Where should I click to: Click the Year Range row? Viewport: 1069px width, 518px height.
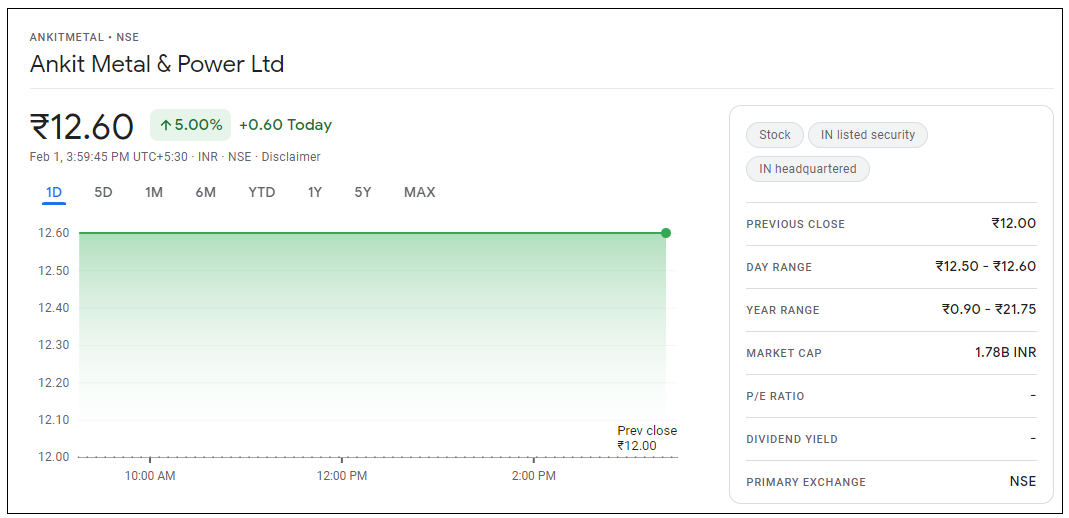coord(890,310)
